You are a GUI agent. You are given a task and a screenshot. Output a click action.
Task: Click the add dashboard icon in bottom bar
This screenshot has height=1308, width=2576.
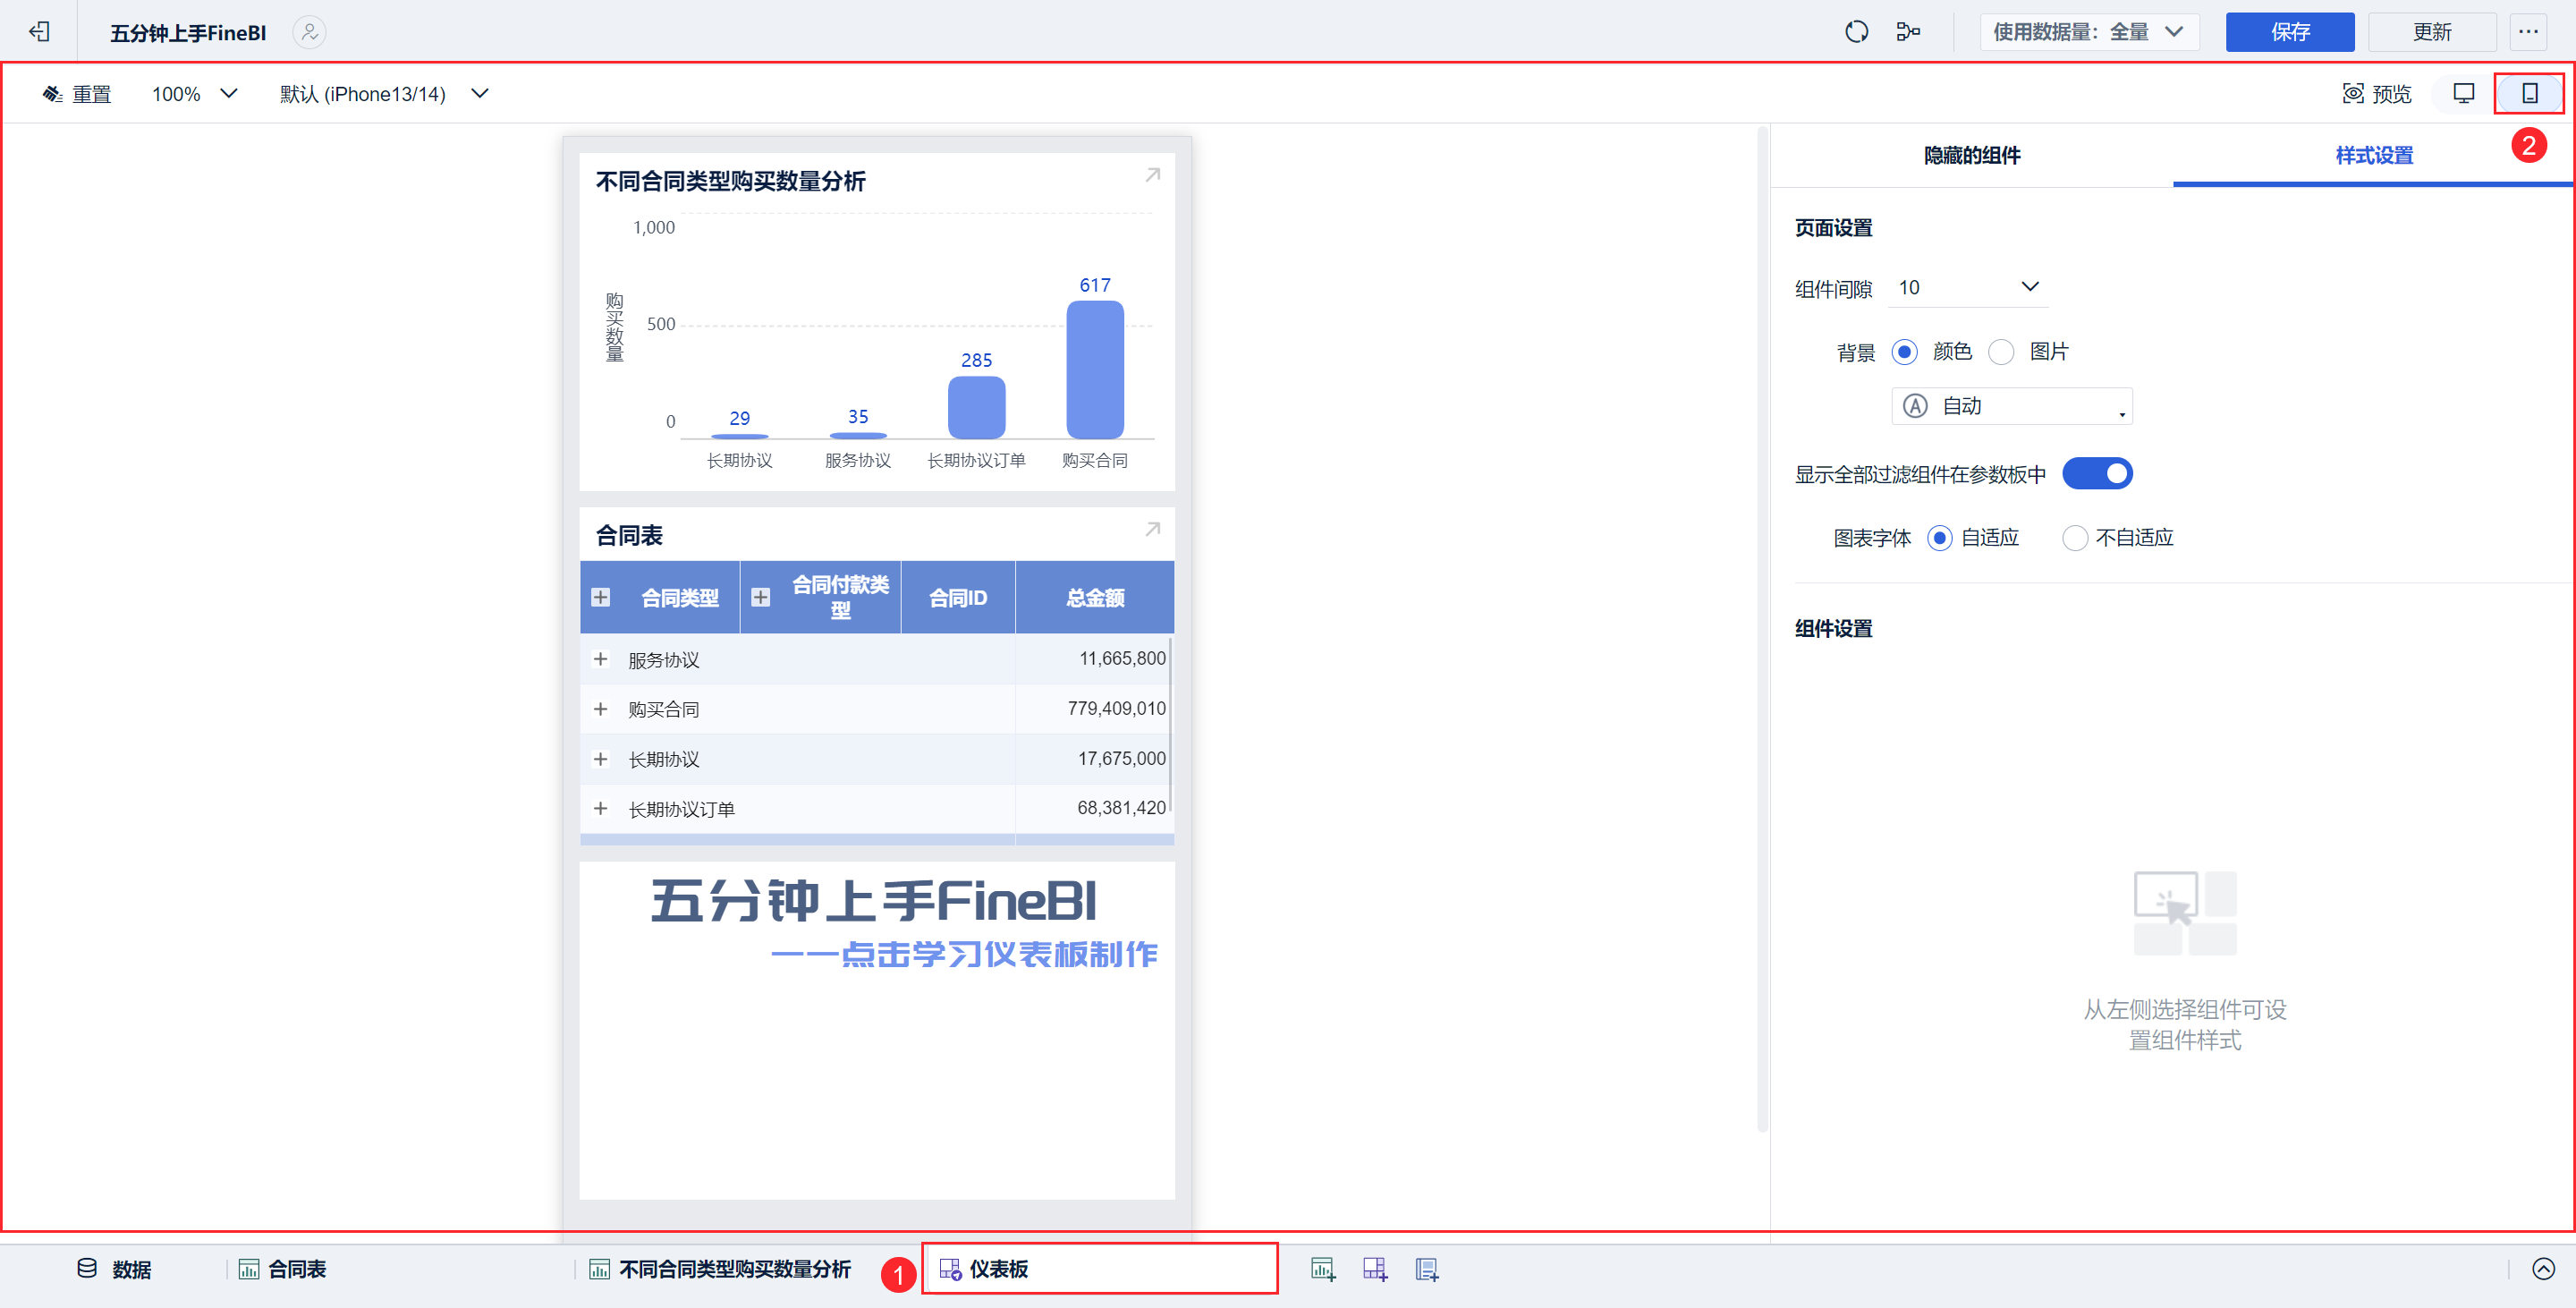(x=1374, y=1269)
